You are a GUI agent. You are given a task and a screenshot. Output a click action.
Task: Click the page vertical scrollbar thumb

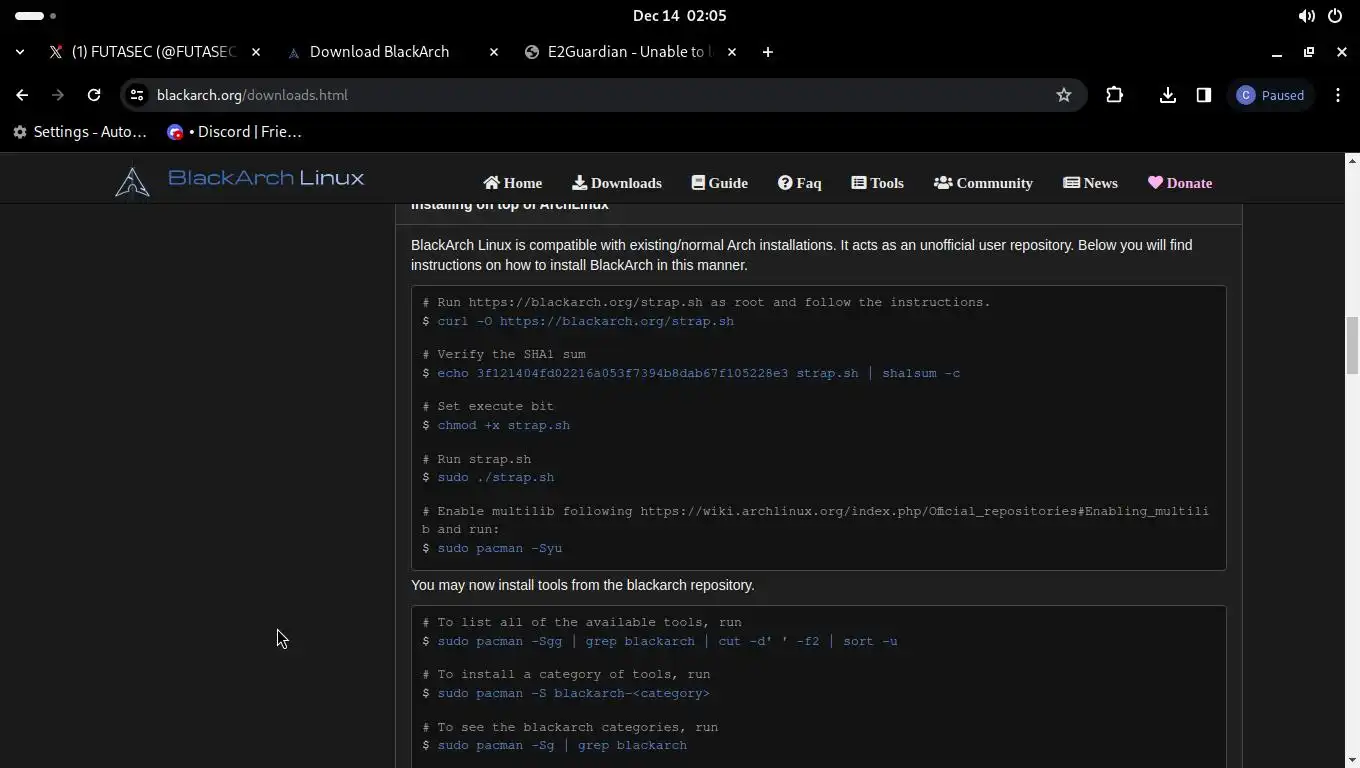[1352, 345]
